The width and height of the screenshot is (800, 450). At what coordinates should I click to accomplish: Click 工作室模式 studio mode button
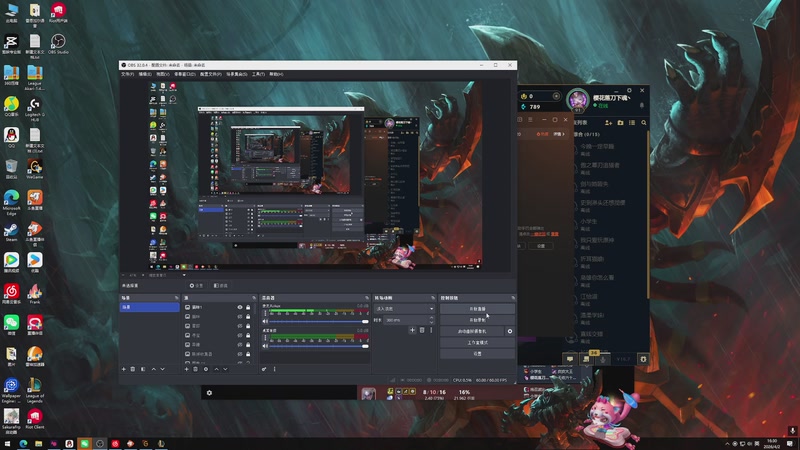(477, 342)
